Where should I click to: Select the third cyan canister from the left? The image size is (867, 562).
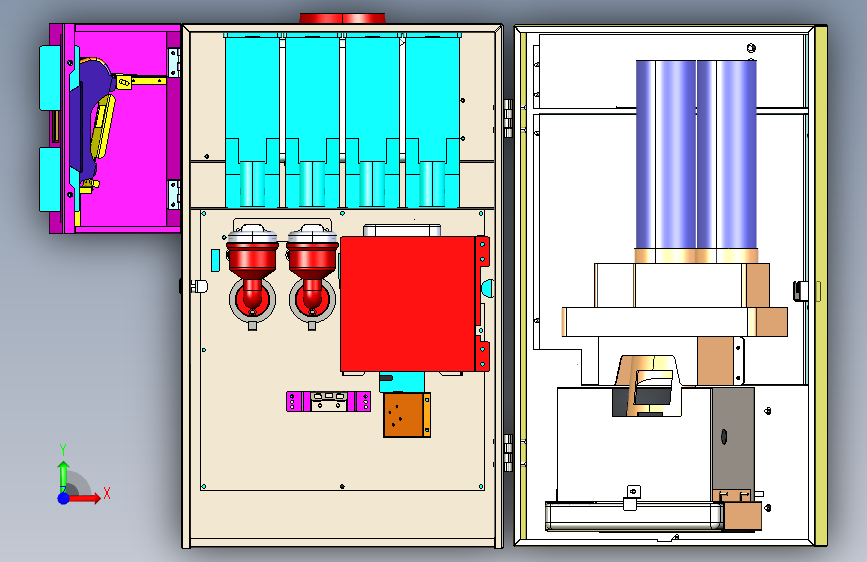pos(372,120)
